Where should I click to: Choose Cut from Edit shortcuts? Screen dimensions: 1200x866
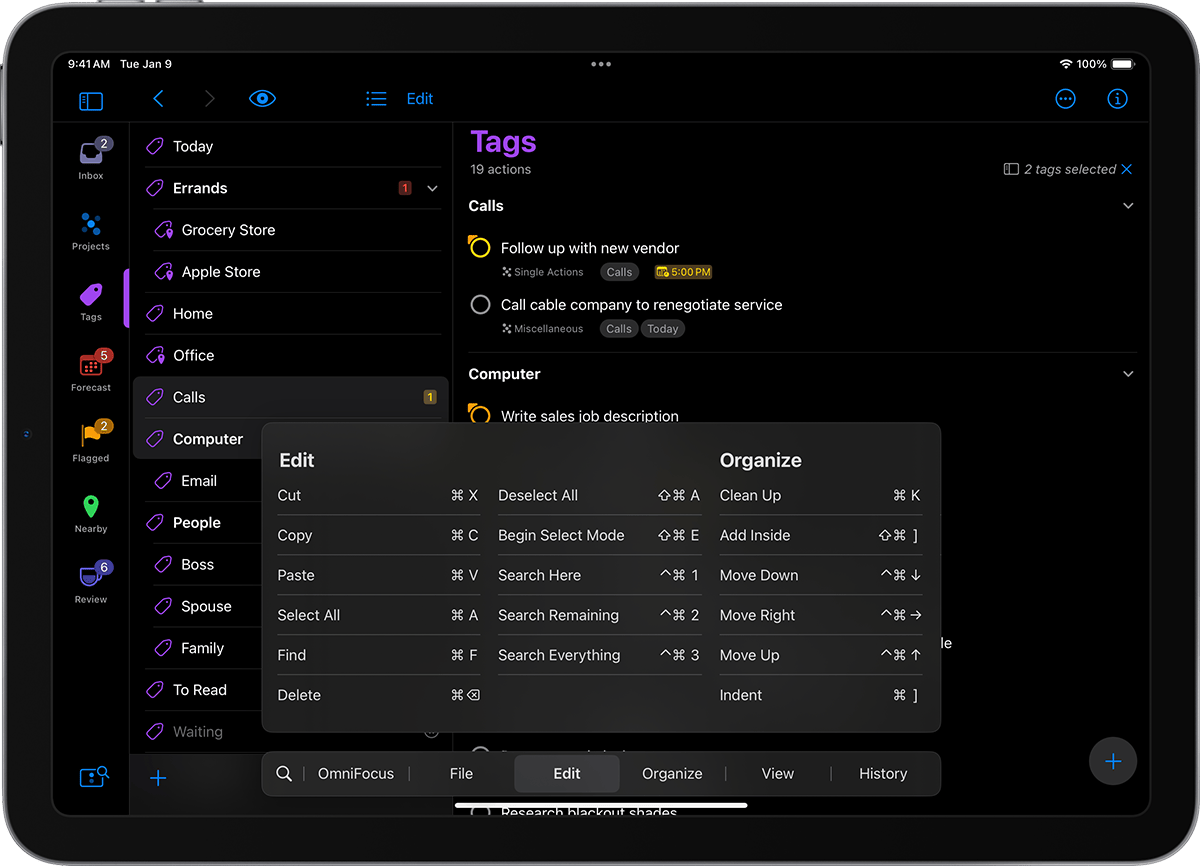click(378, 495)
